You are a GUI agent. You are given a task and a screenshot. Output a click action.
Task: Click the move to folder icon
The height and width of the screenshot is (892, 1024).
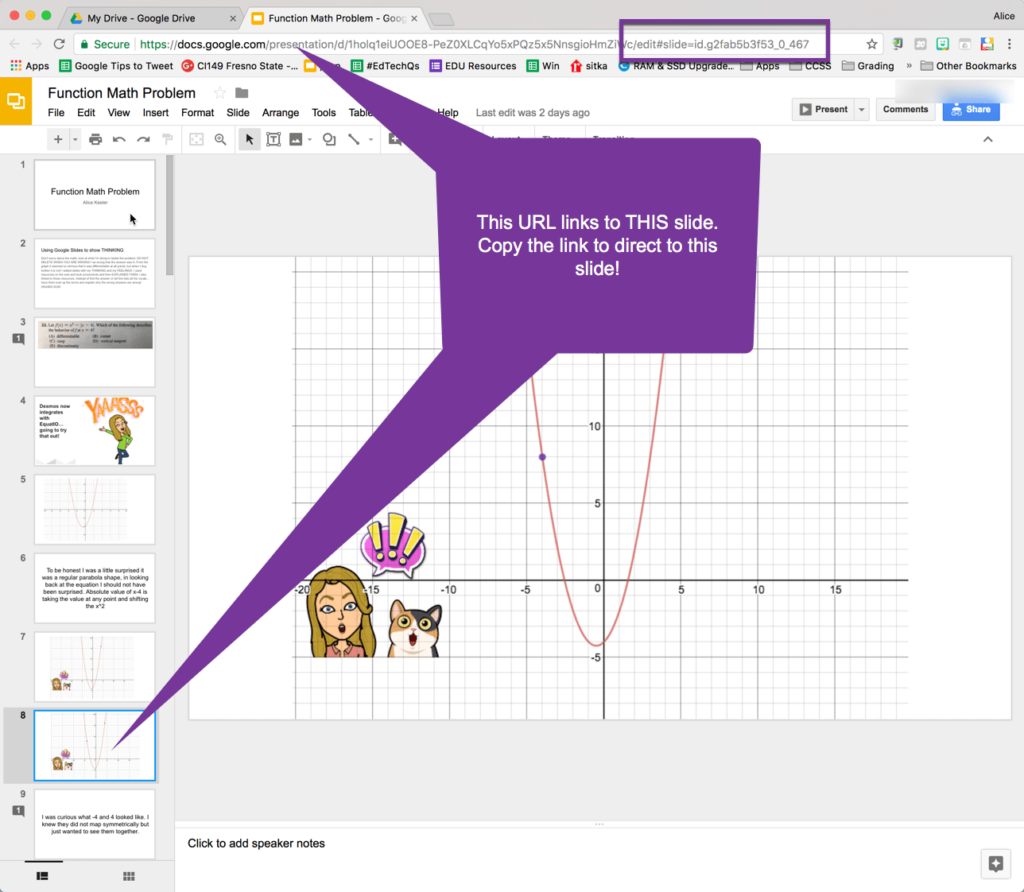(242, 93)
